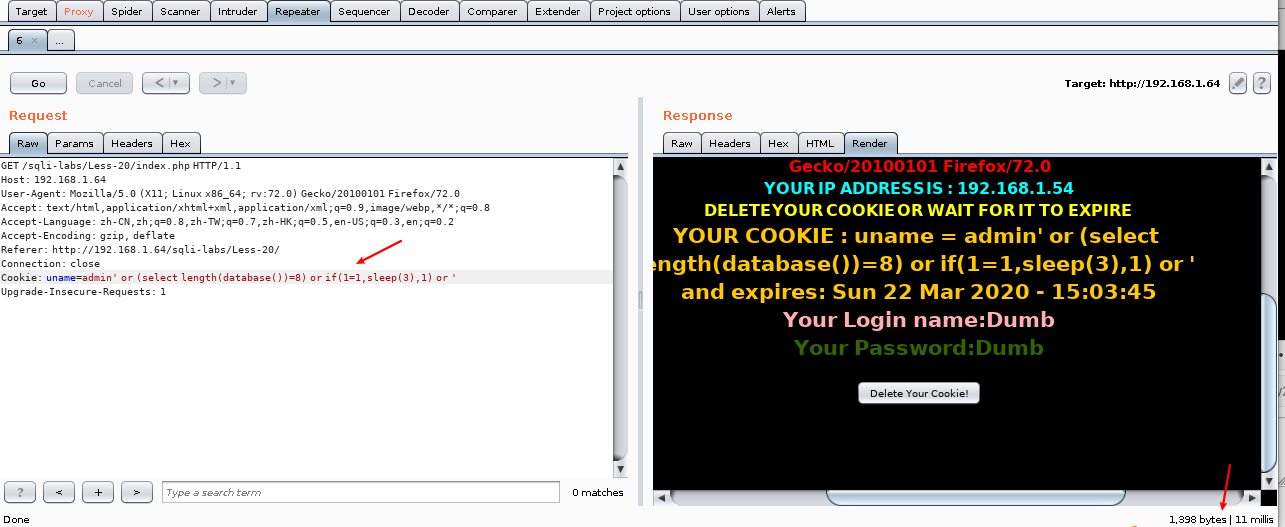Click the Cookie header line in request
This screenshot has width=1285, height=527.
pyautogui.click(x=306, y=277)
